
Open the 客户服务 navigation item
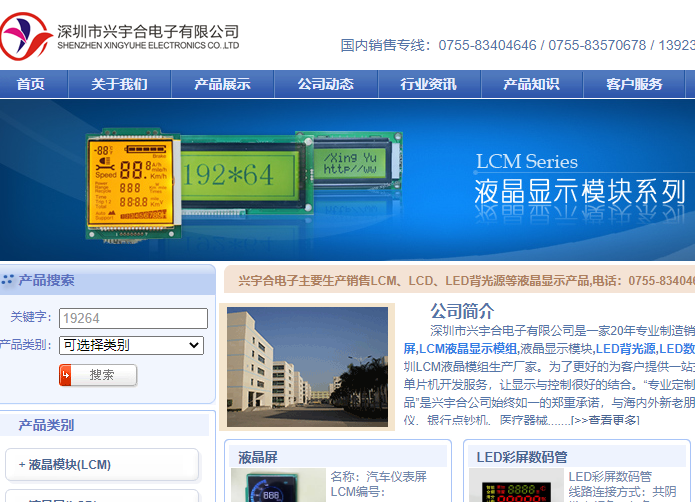[634, 84]
